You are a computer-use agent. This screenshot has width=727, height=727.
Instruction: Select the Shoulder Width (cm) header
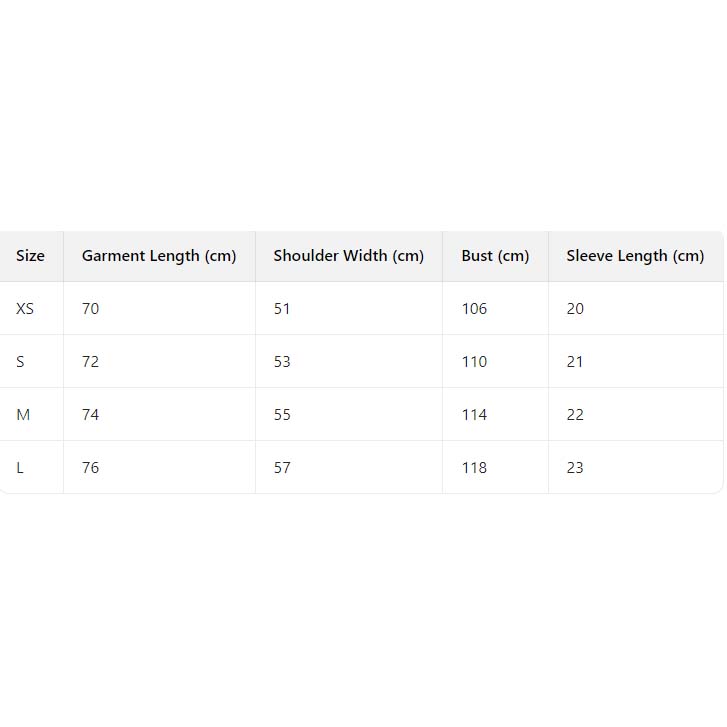click(x=348, y=256)
